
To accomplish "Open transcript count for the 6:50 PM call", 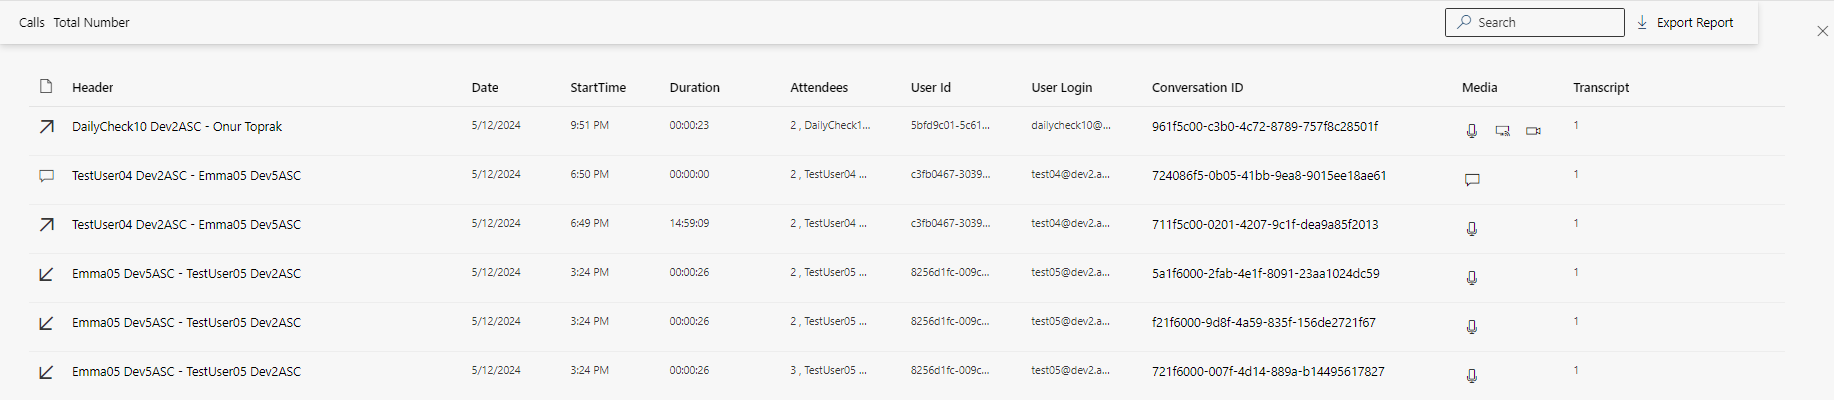I will [x=1576, y=174].
